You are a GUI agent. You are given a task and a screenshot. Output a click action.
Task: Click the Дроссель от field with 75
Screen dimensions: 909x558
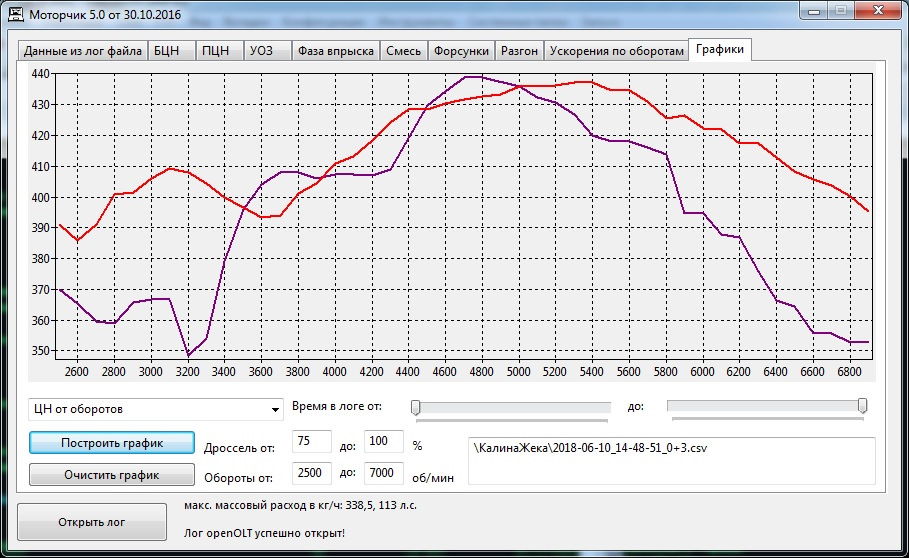click(312, 442)
